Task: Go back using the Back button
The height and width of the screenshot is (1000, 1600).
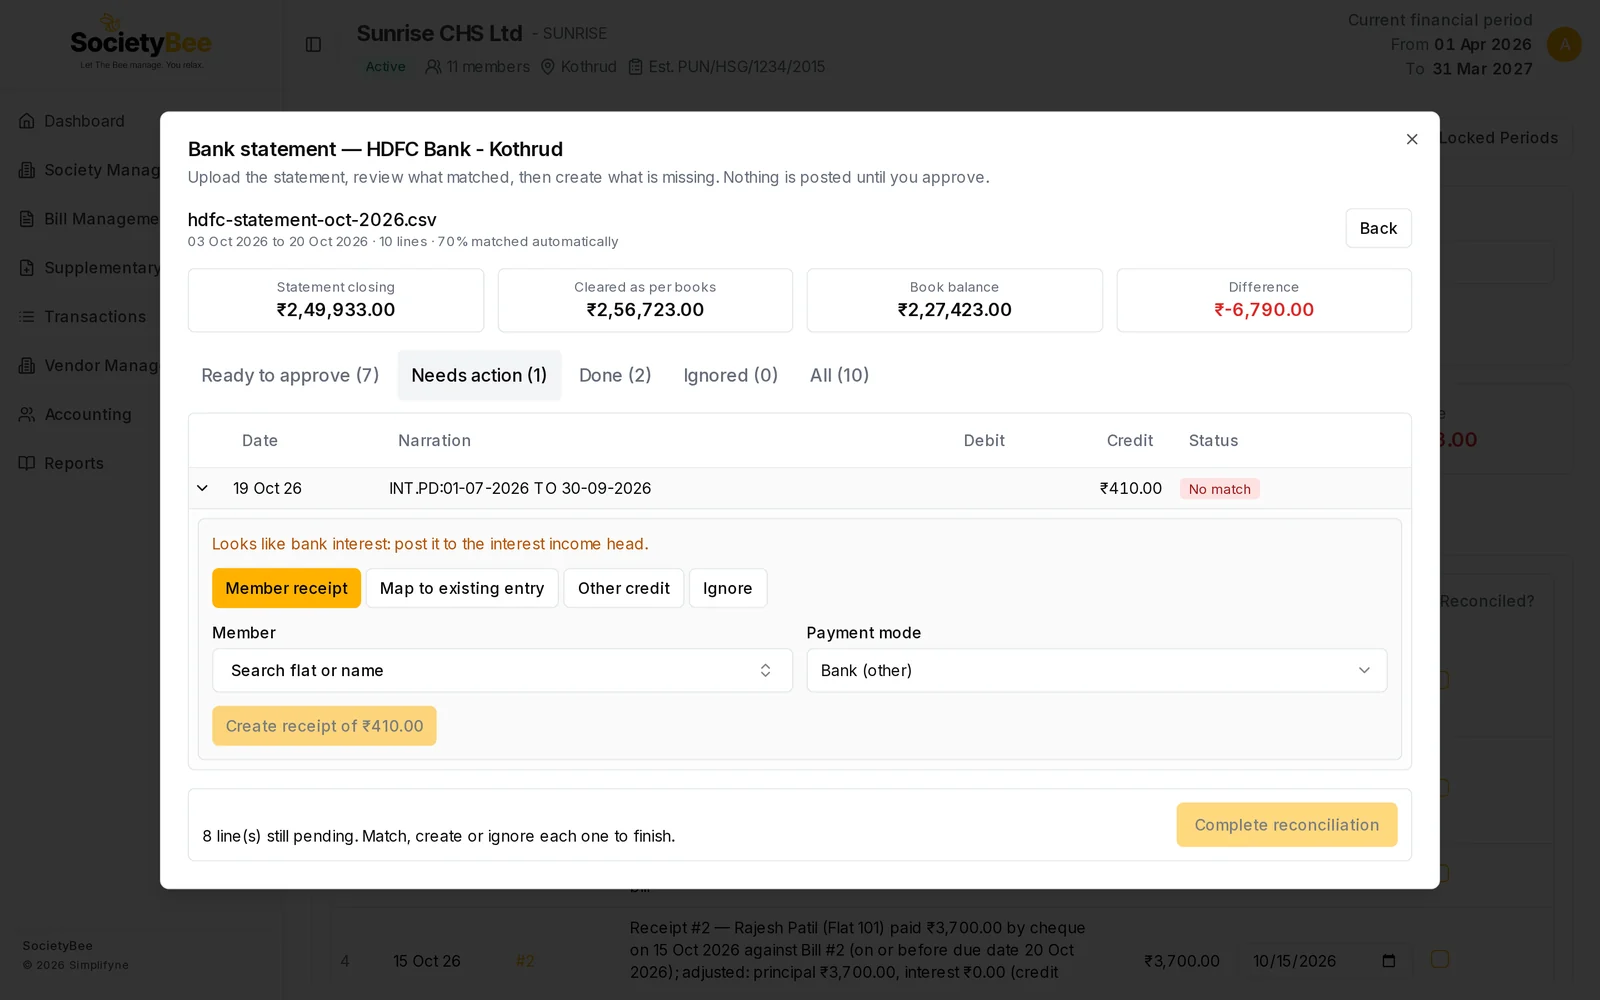Action: 1378,228
